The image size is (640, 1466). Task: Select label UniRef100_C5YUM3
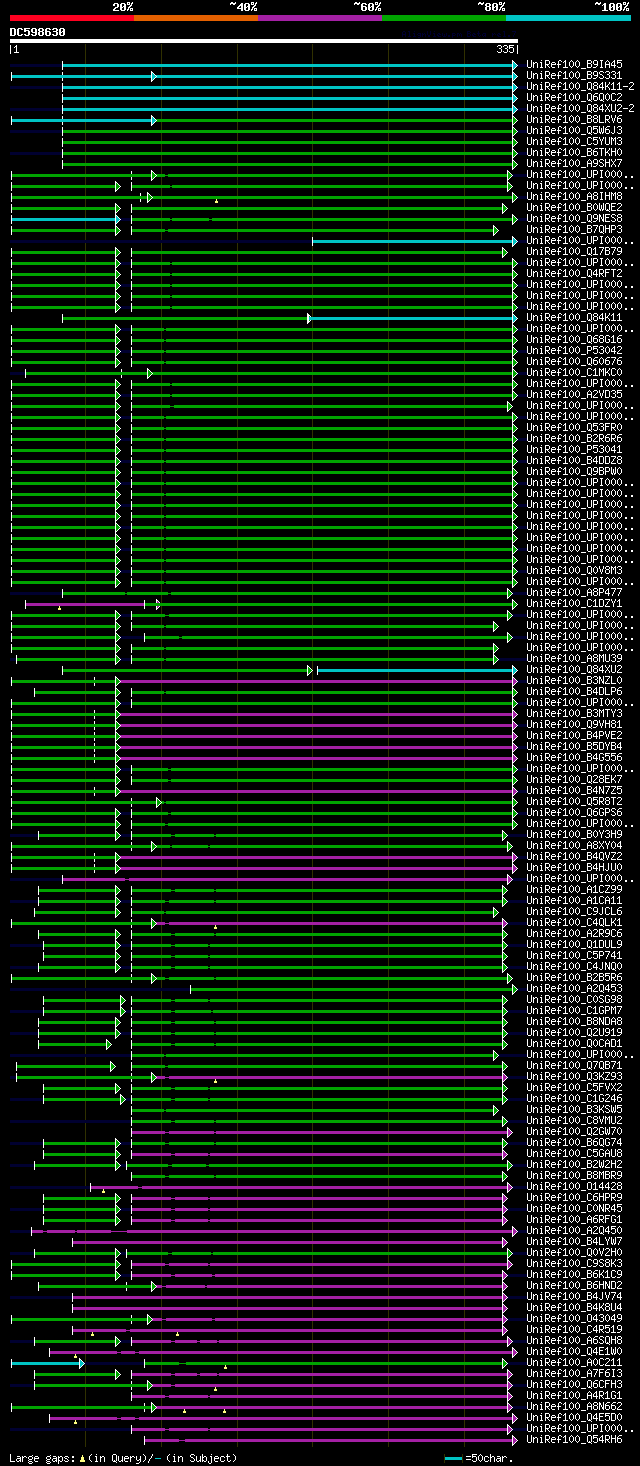point(574,141)
